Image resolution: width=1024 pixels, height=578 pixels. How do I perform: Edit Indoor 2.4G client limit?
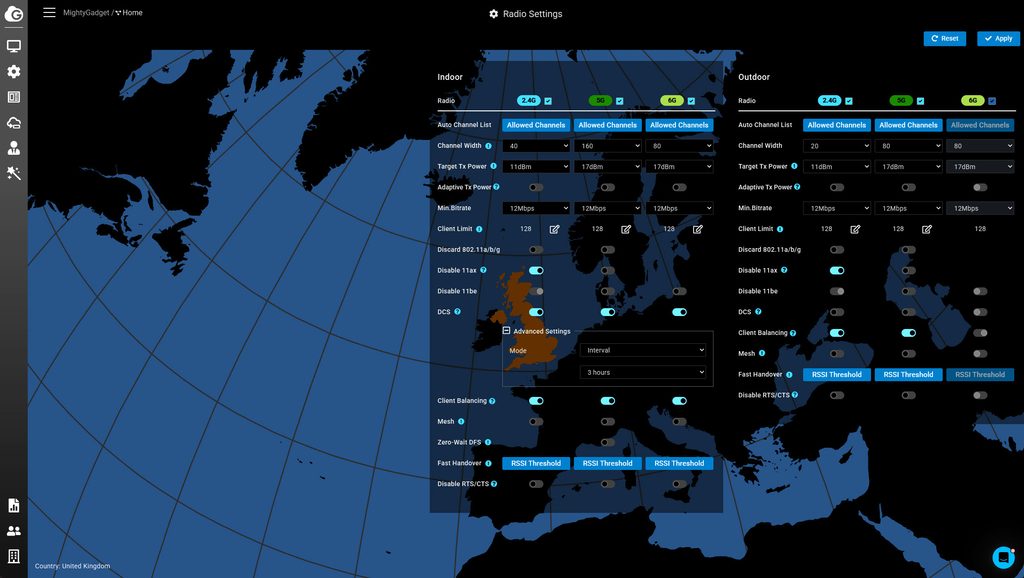(554, 229)
